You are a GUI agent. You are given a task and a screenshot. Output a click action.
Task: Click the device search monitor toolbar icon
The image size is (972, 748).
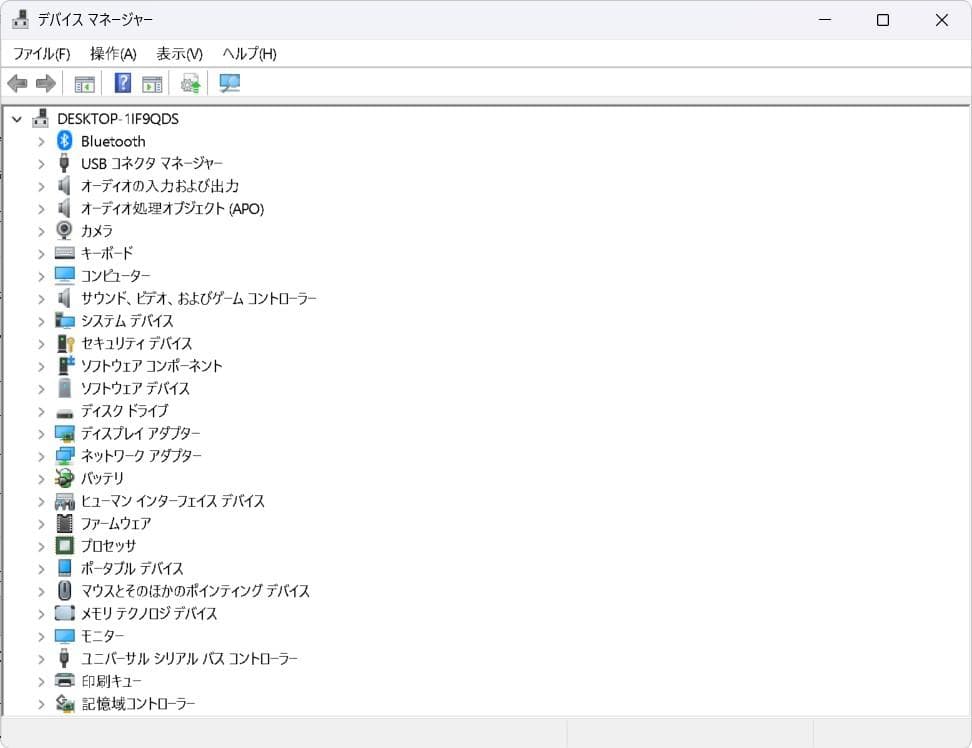229,83
